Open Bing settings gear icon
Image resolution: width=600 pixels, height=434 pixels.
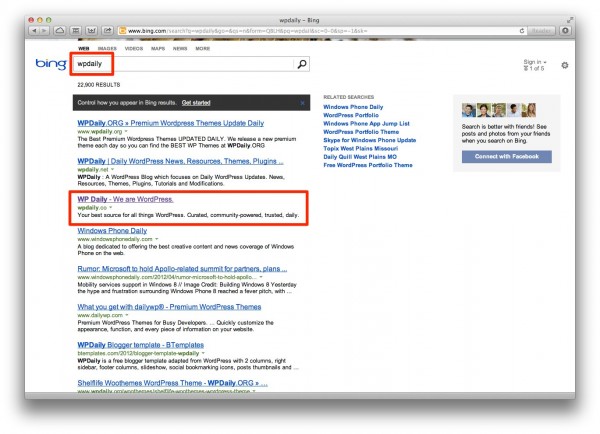(x=564, y=65)
